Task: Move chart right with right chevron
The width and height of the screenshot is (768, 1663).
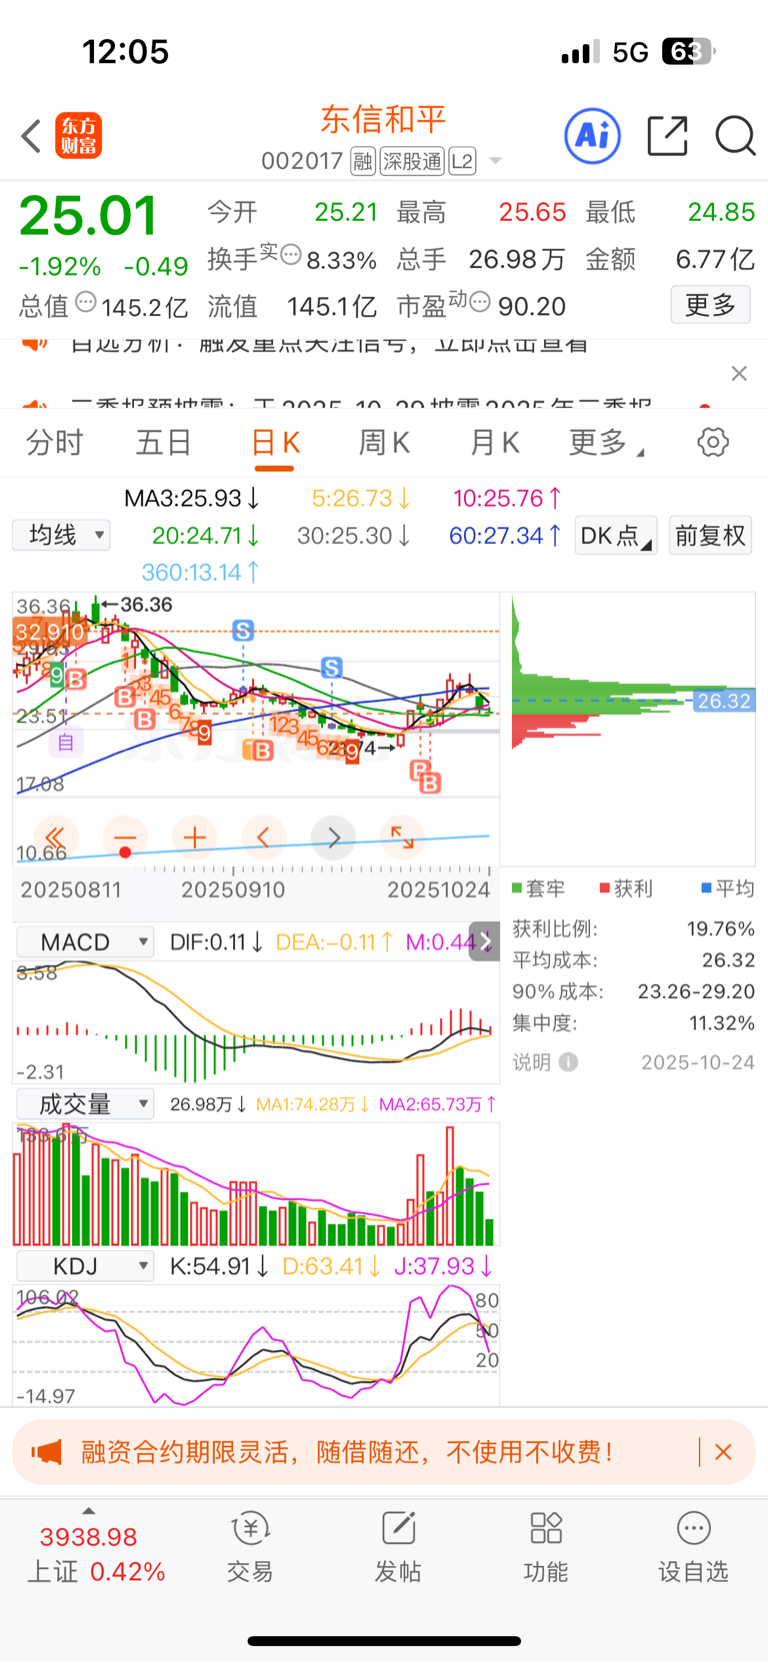Action: pyautogui.click(x=334, y=837)
